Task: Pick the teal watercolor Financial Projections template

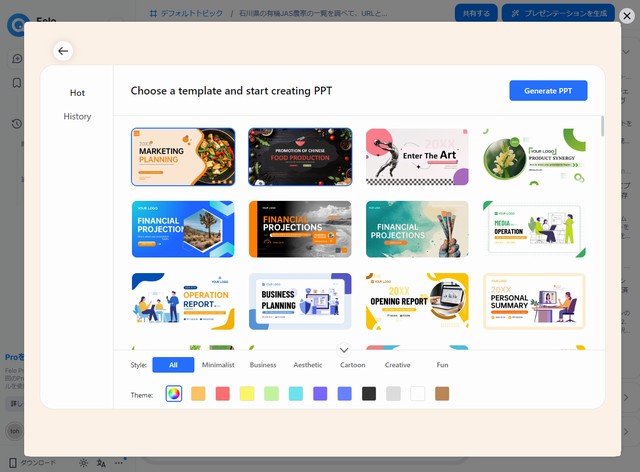Action: [x=417, y=229]
